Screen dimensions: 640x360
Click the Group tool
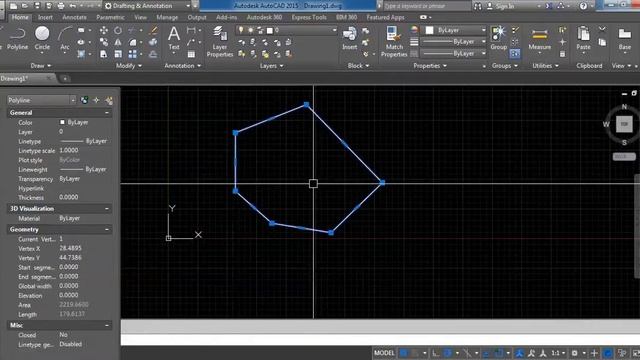498,38
